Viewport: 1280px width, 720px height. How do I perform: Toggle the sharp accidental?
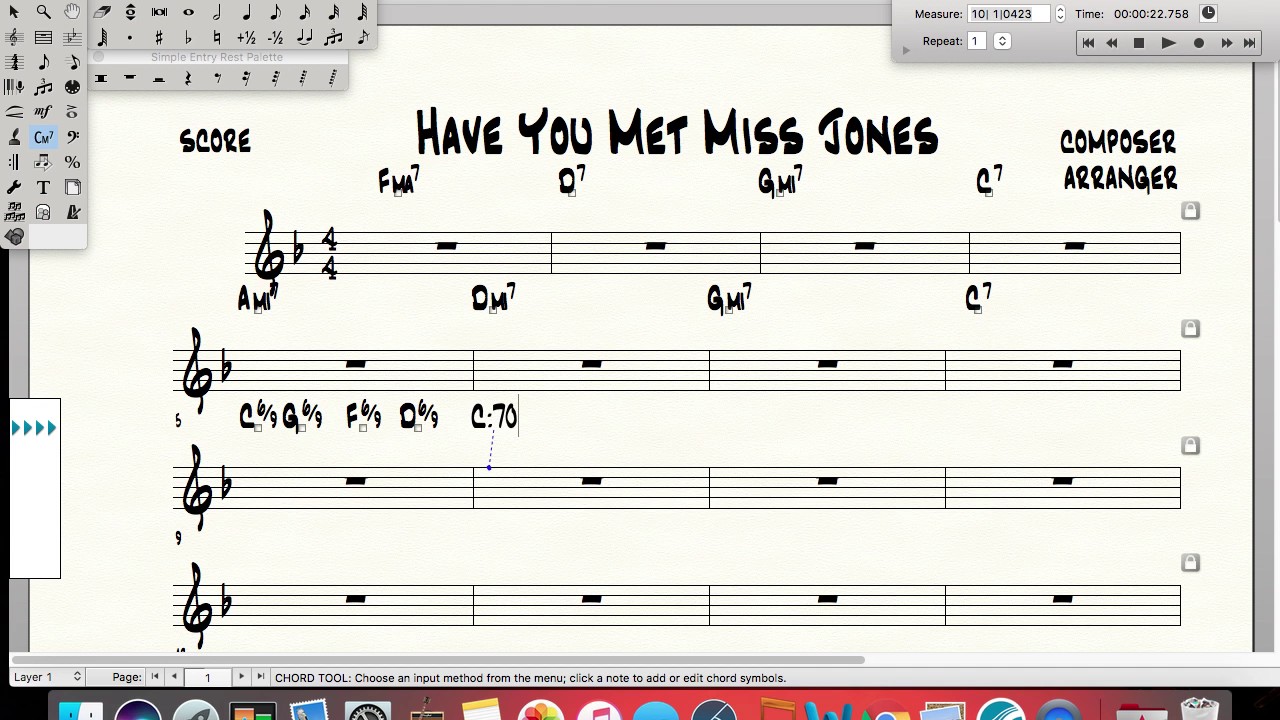(159, 37)
